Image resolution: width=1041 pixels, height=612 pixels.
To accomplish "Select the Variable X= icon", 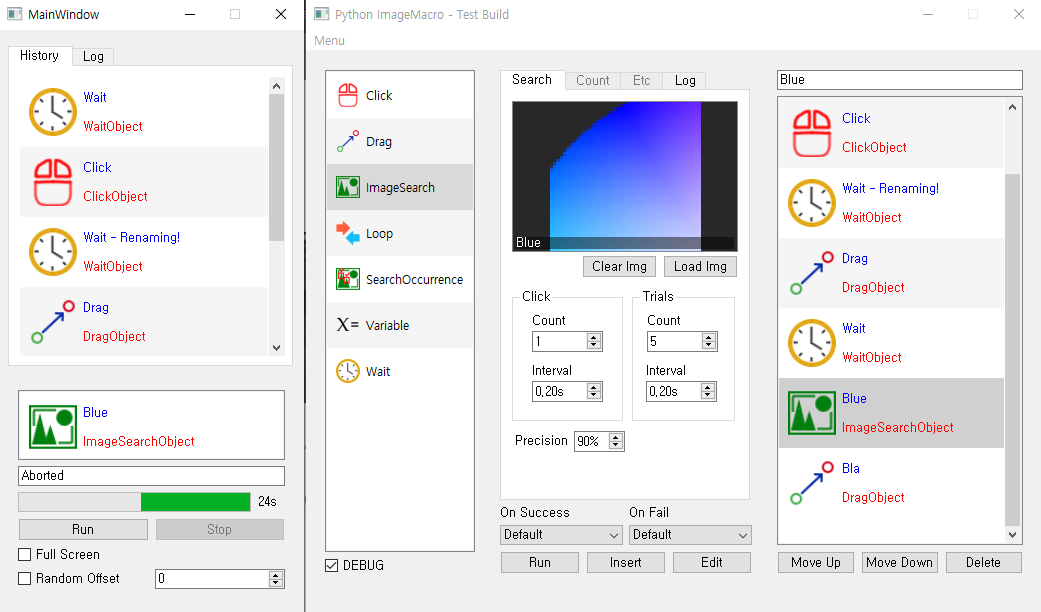I will click(x=348, y=325).
